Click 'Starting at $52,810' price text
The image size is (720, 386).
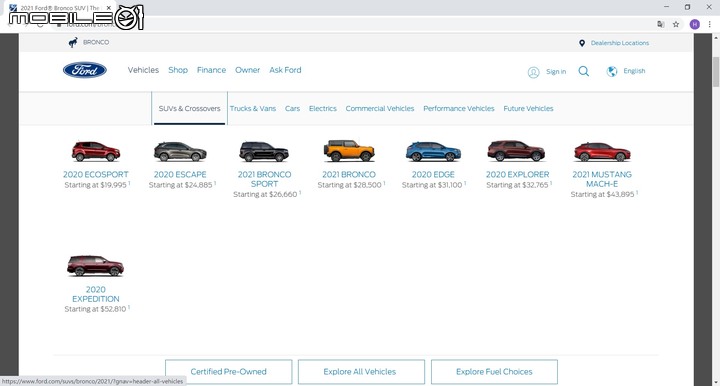pyautogui.click(x=95, y=309)
